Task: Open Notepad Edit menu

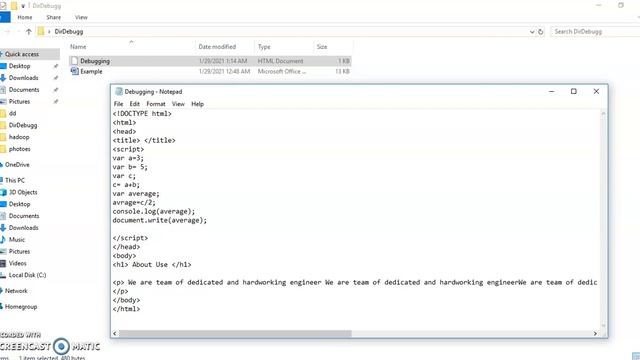Action: point(134,104)
